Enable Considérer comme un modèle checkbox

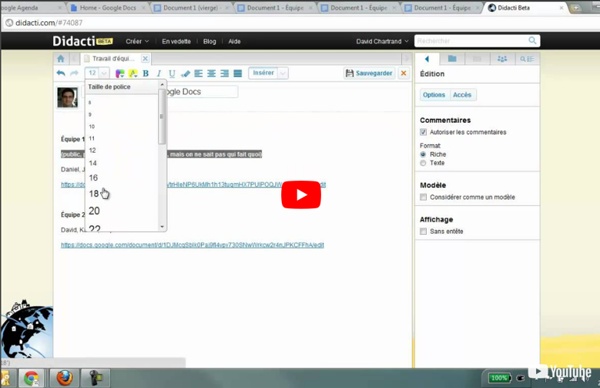click(x=423, y=197)
